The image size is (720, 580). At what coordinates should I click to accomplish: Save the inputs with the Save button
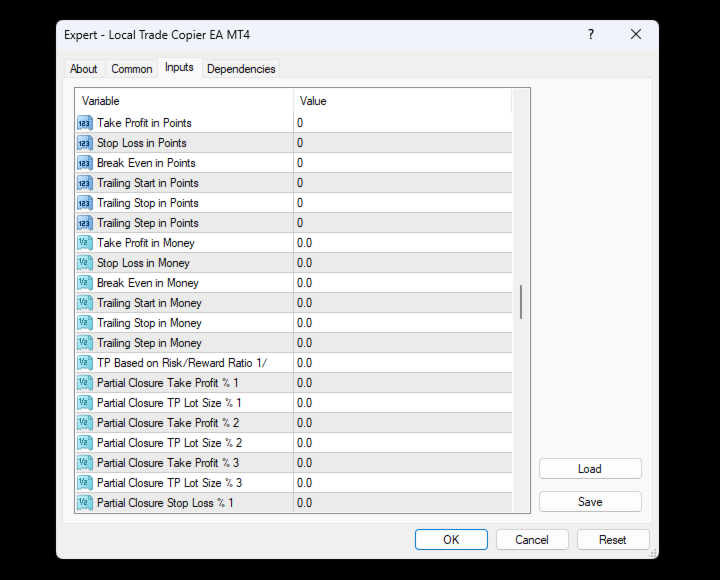(590, 502)
